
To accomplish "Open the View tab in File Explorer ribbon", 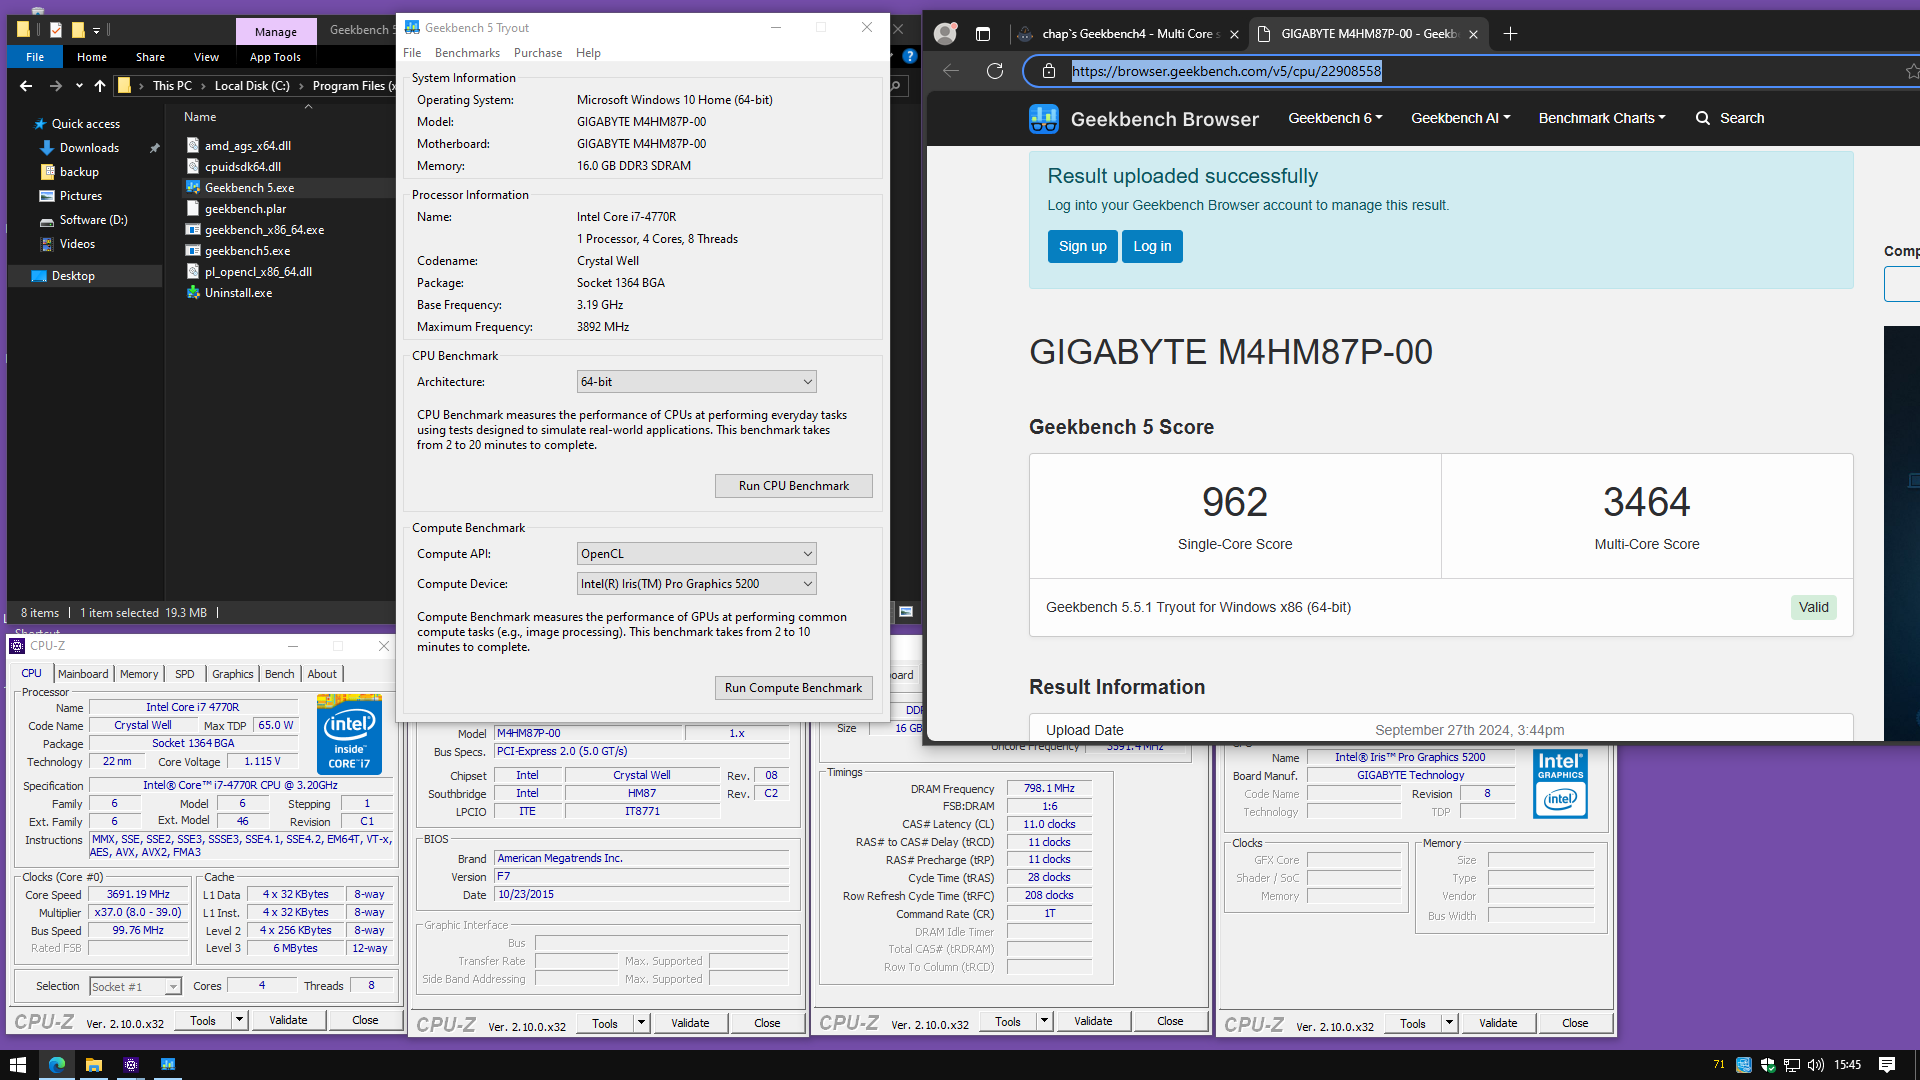I will pos(206,57).
